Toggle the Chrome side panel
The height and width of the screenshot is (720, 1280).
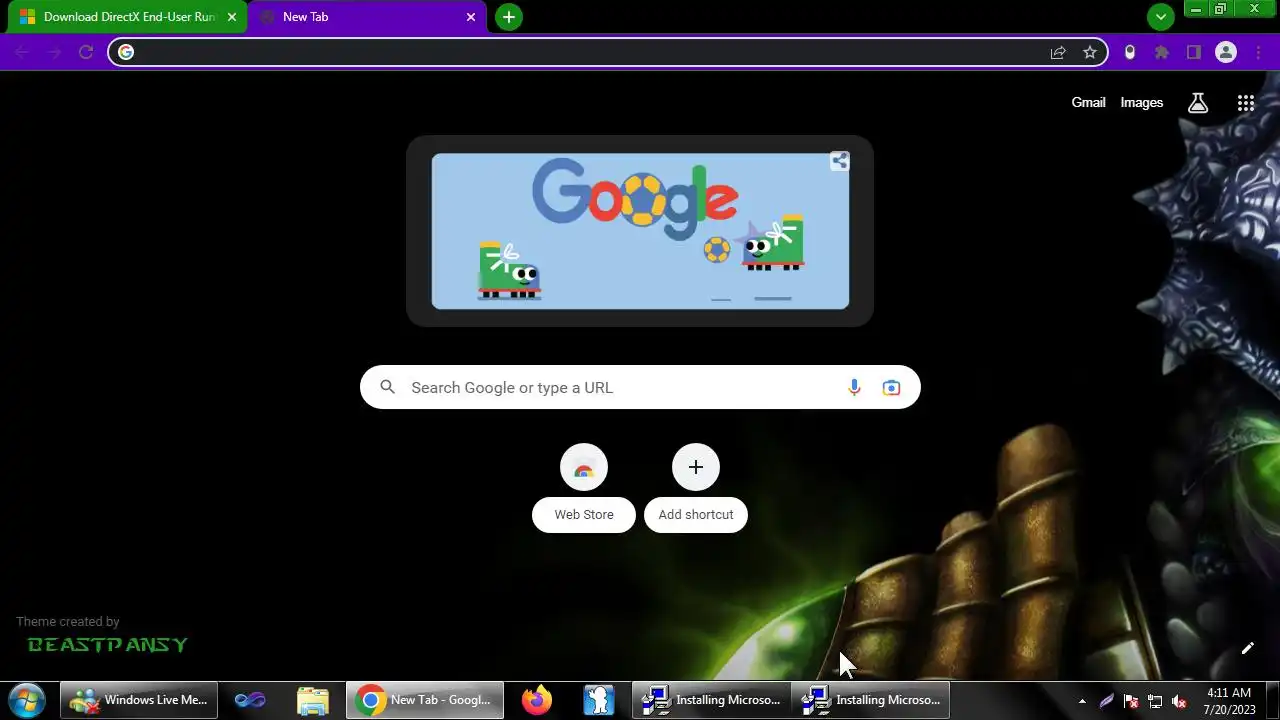coord(1194,52)
